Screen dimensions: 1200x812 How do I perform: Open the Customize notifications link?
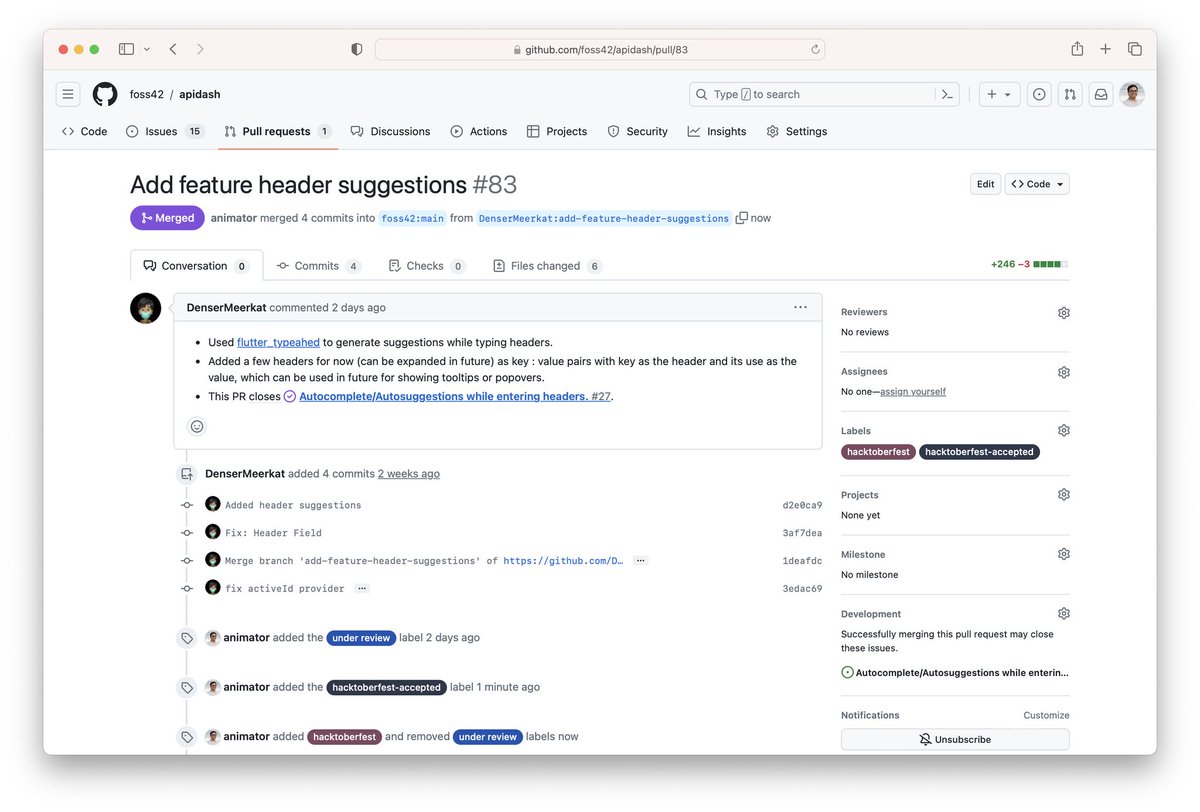(1046, 716)
